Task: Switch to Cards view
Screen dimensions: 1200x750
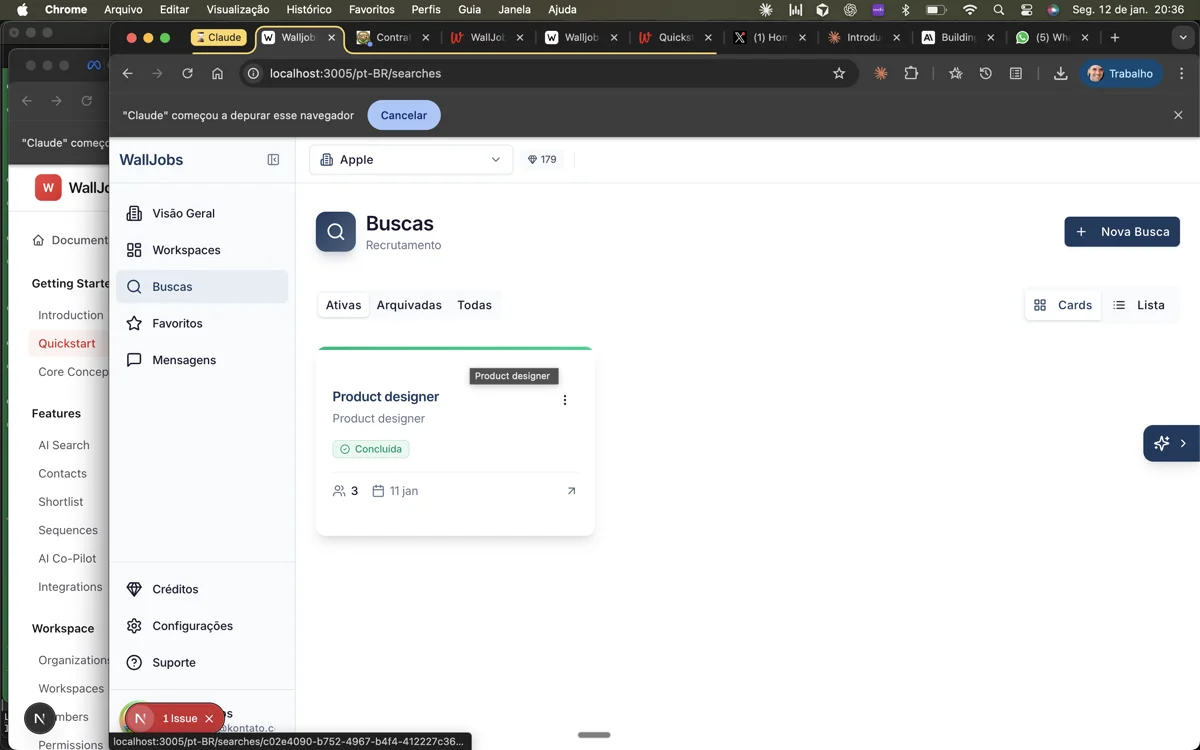Action: coord(1062,305)
